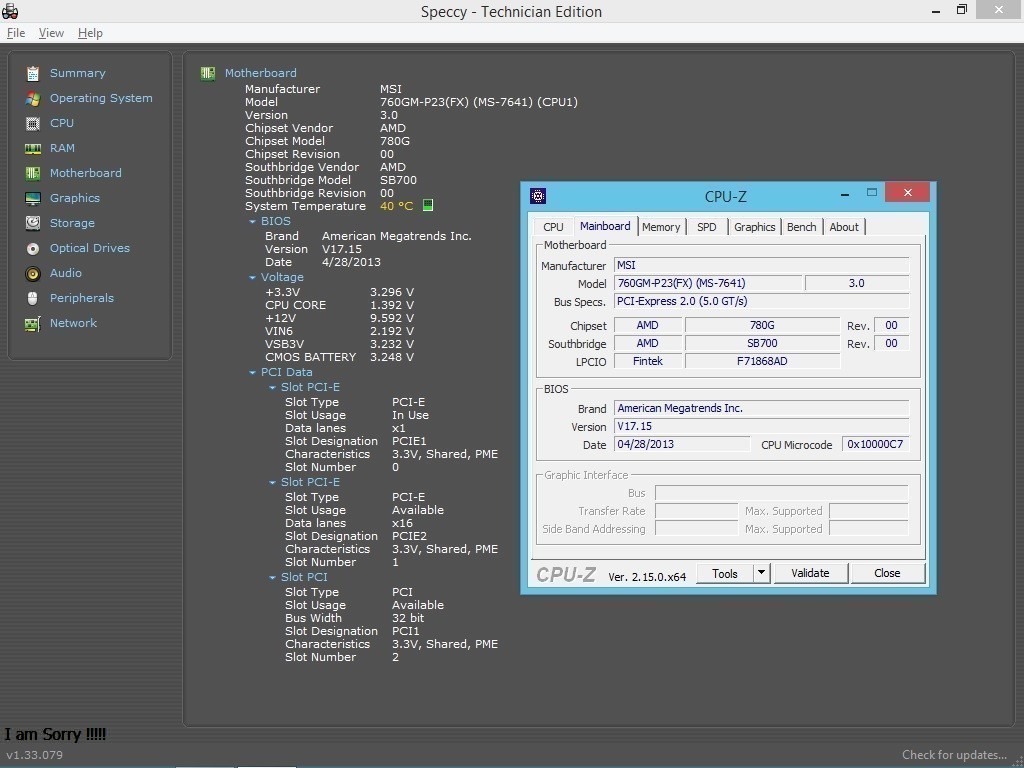
Task: Click CPU-Z Southbridge model field SB700
Action: point(762,343)
